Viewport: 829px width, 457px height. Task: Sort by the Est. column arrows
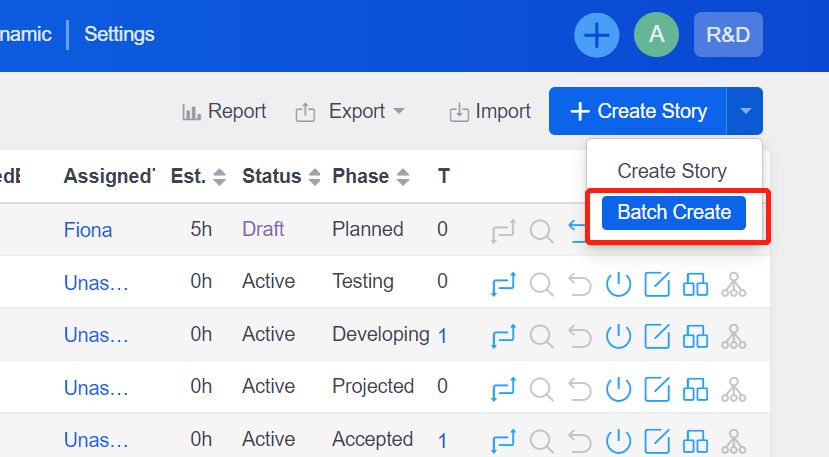tap(219, 177)
